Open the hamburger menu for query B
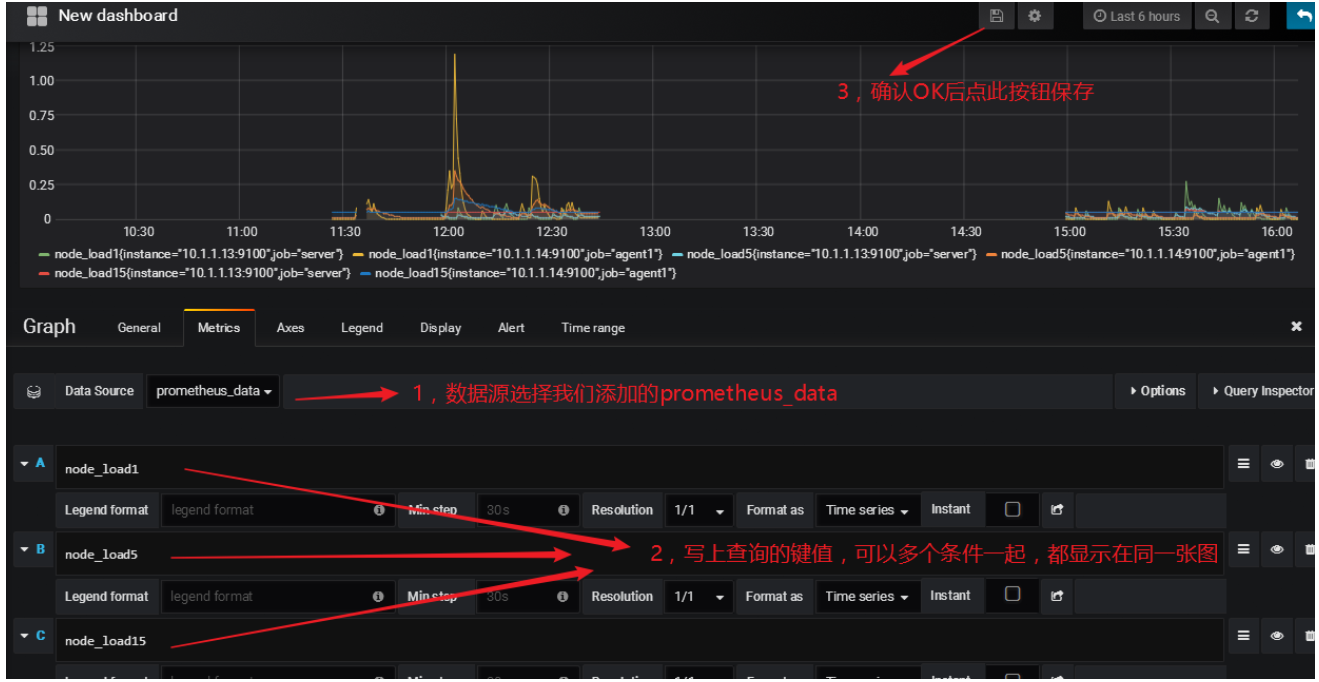1319x682 pixels. coord(1243,549)
